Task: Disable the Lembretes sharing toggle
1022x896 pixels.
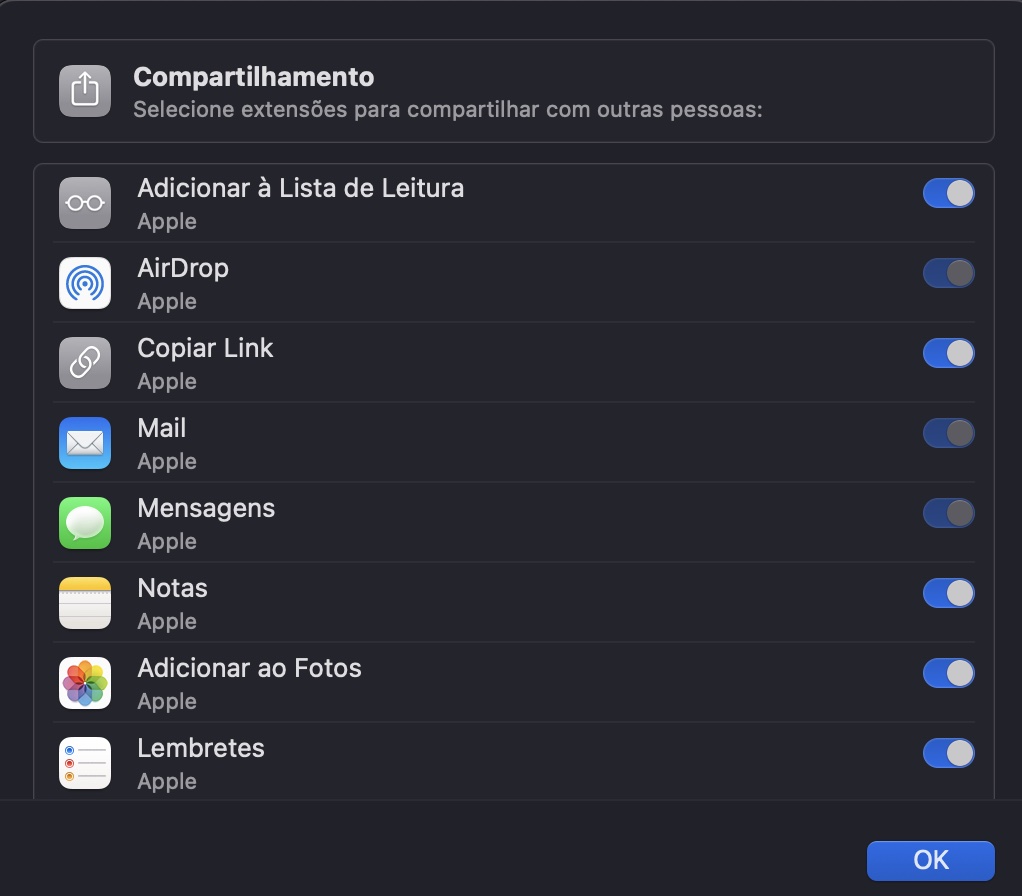Action: (947, 753)
